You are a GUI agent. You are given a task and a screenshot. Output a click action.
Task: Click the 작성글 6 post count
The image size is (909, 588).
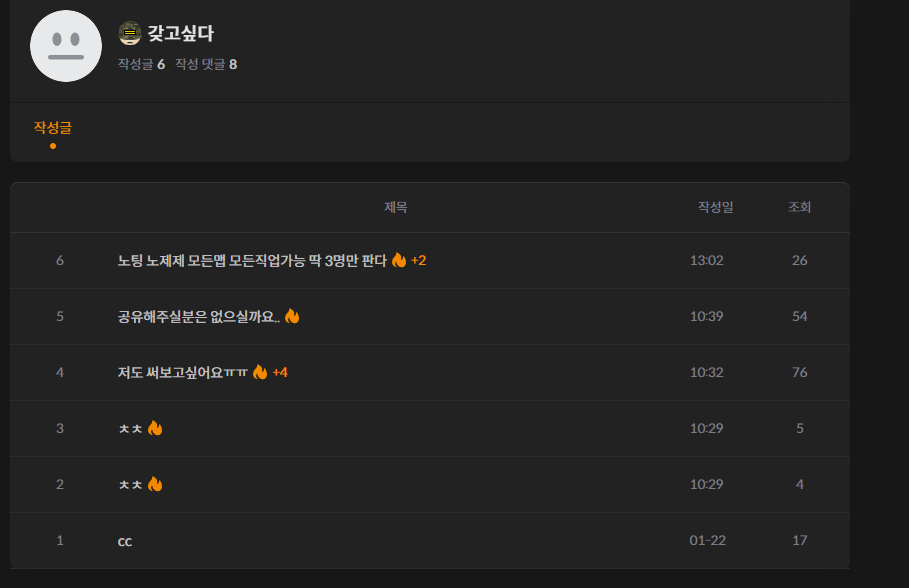coord(141,64)
